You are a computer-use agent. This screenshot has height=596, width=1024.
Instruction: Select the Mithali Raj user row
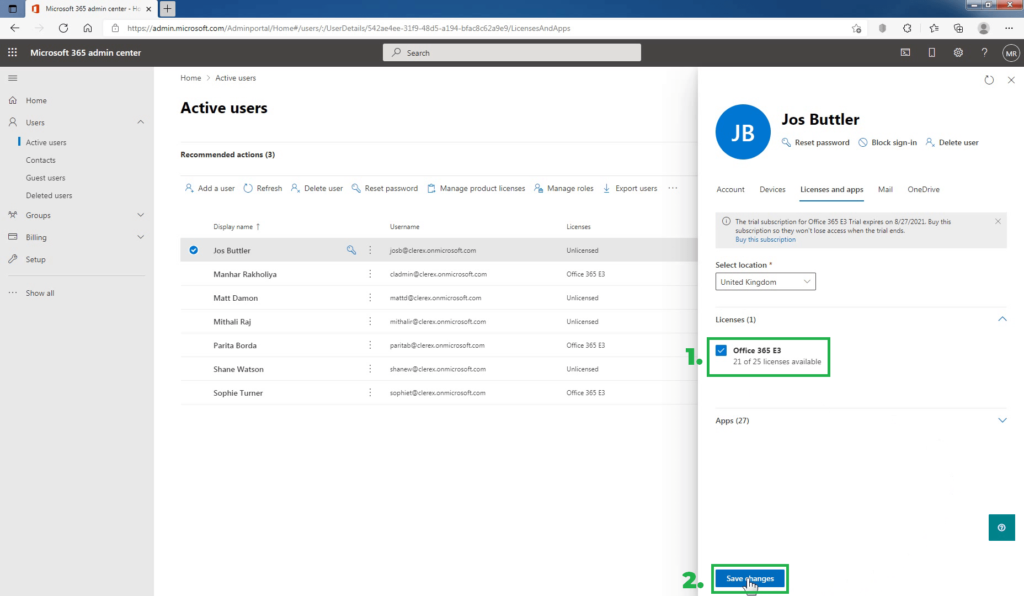439,321
